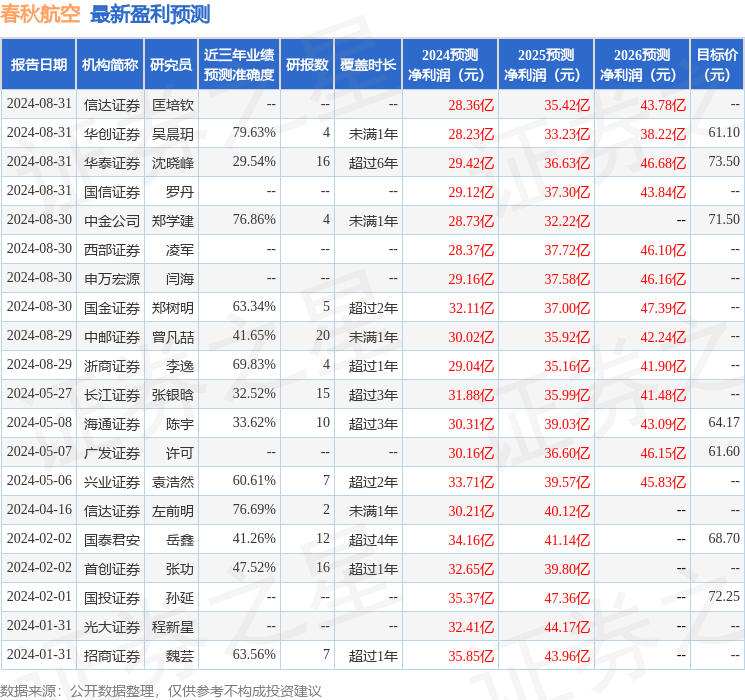Click 2025 profit value 39.03亿
Image resolution: width=745 pixels, height=700 pixels.
pyautogui.click(x=567, y=424)
